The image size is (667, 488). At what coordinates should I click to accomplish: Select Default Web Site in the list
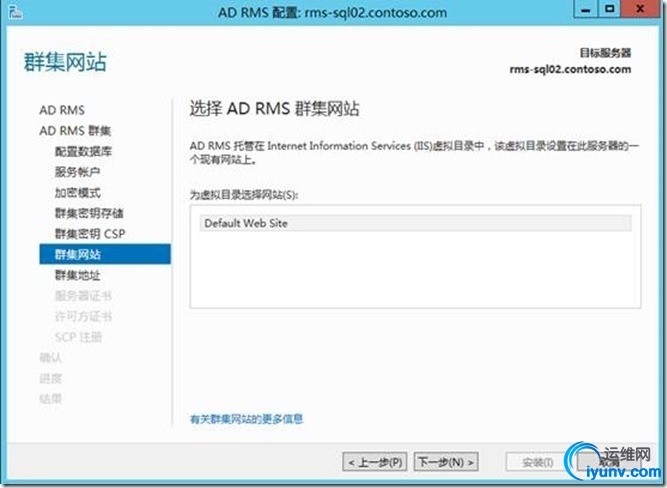coord(416,223)
